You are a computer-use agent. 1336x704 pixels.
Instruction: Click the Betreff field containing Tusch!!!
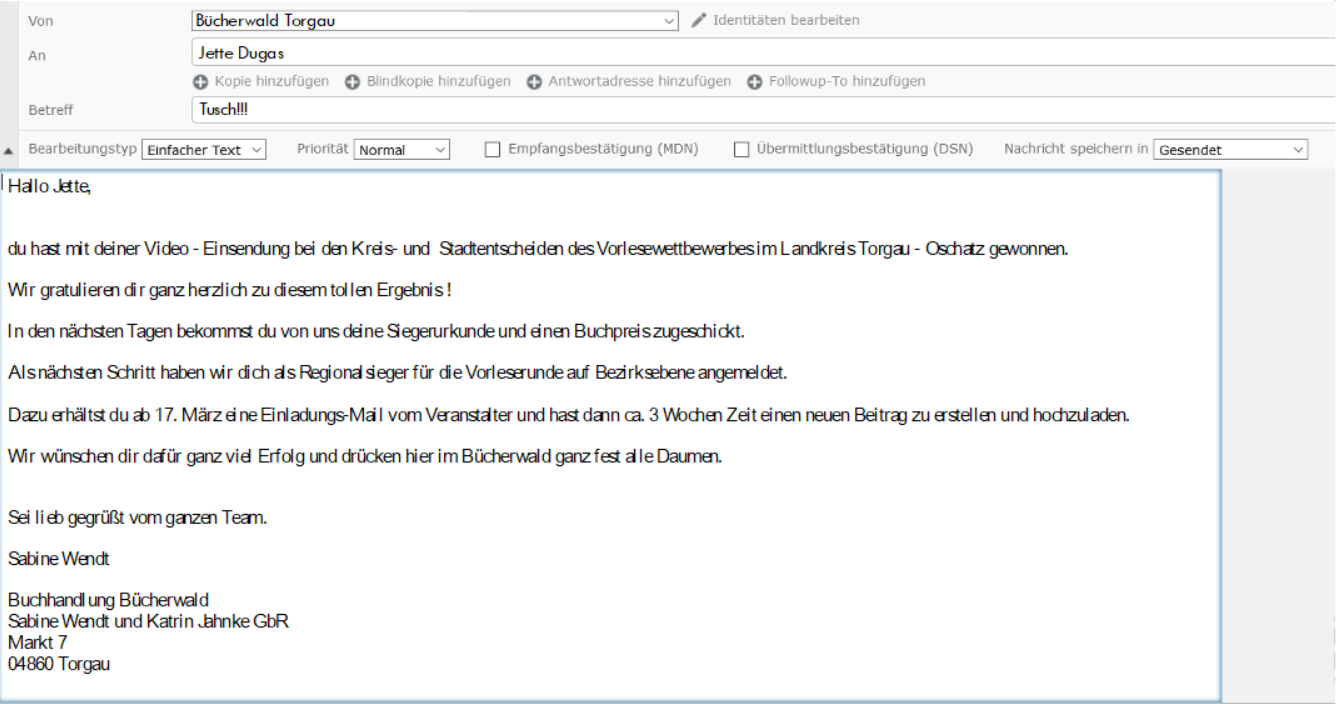tap(763, 110)
